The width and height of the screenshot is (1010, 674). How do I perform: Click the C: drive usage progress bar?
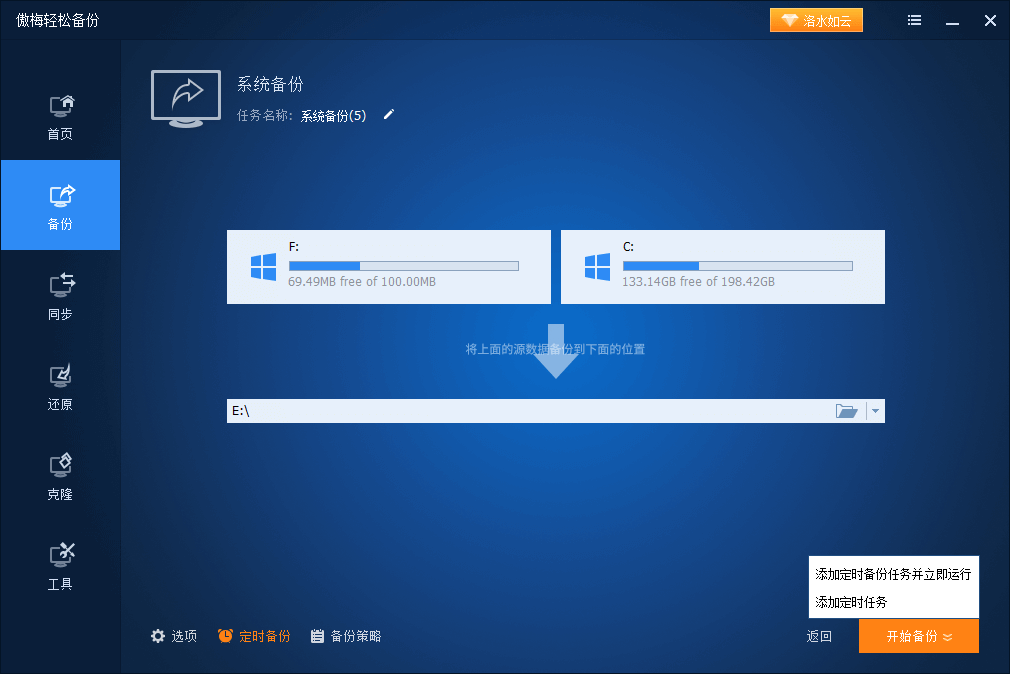tap(737, 265)
